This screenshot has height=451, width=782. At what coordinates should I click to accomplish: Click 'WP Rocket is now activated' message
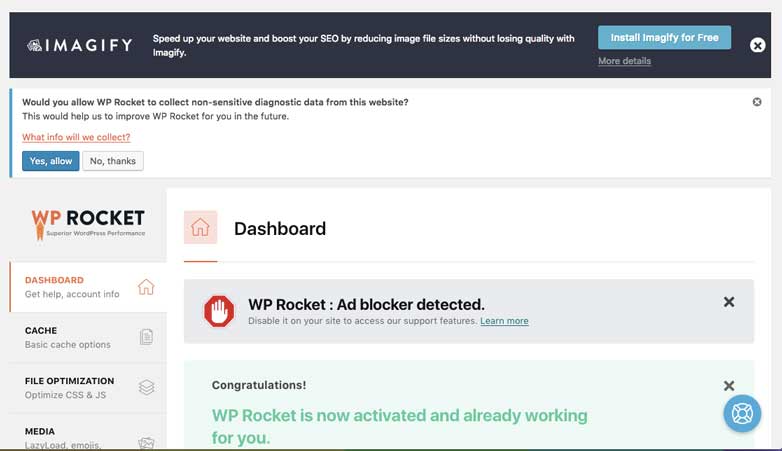[399, 427]
